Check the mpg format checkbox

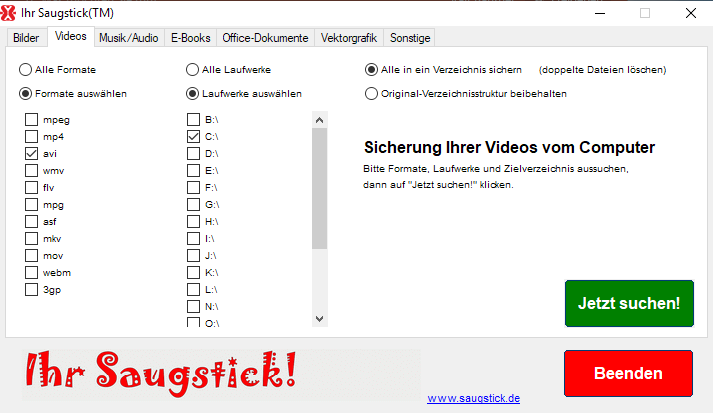pos(31,205)
